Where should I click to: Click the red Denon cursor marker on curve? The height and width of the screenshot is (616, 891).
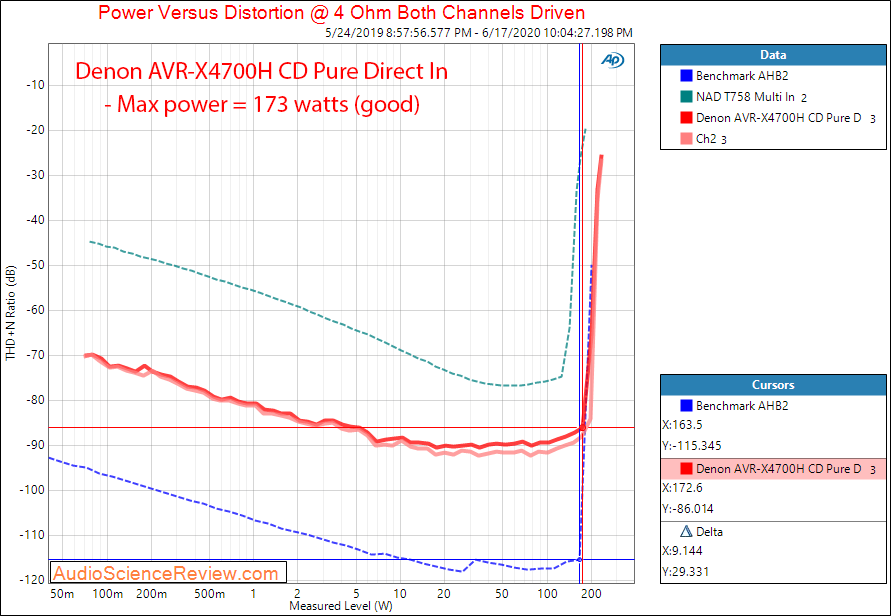582,427
